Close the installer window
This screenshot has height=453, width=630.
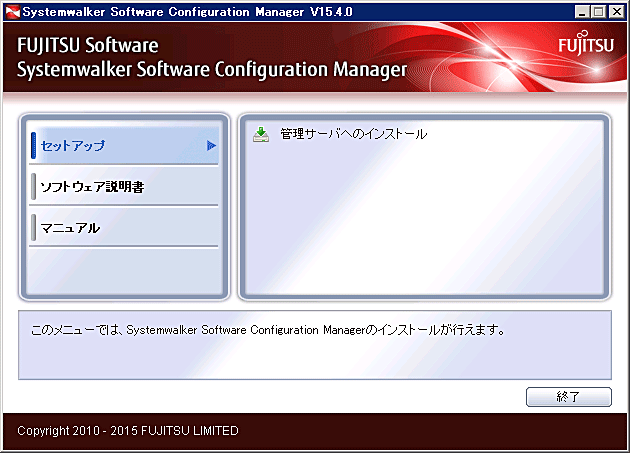click(616, 12)
